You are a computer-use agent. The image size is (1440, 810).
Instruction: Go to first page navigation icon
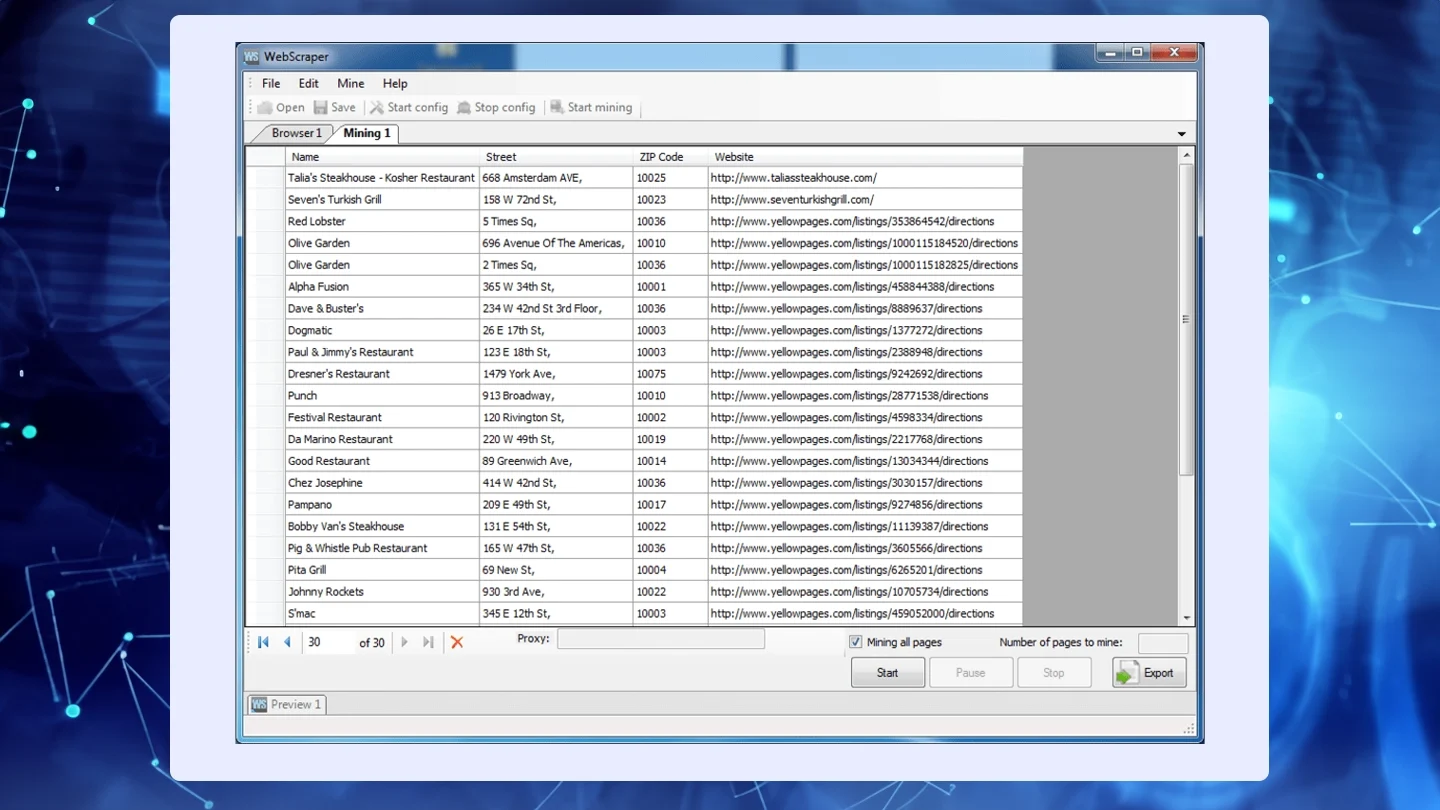pos(263,642)
